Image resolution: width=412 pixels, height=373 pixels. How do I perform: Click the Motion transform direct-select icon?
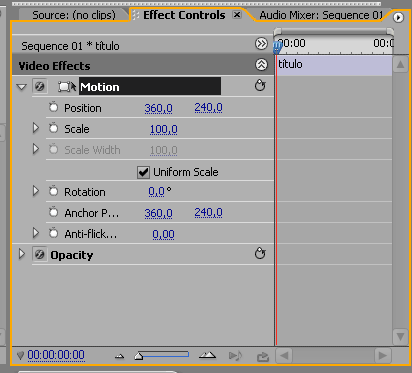click(67, 87)
